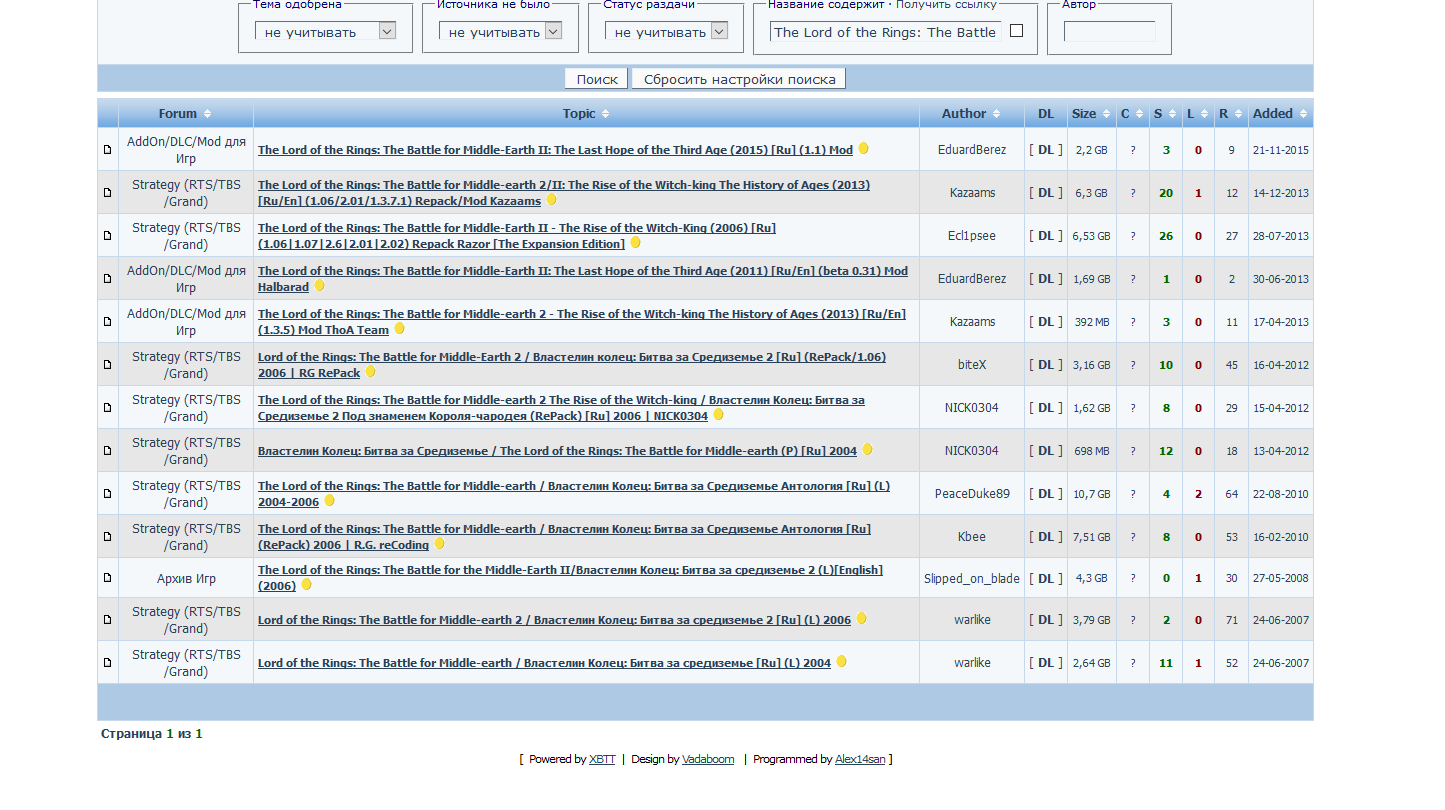Sort by C column arrows

click(1139, 114)
